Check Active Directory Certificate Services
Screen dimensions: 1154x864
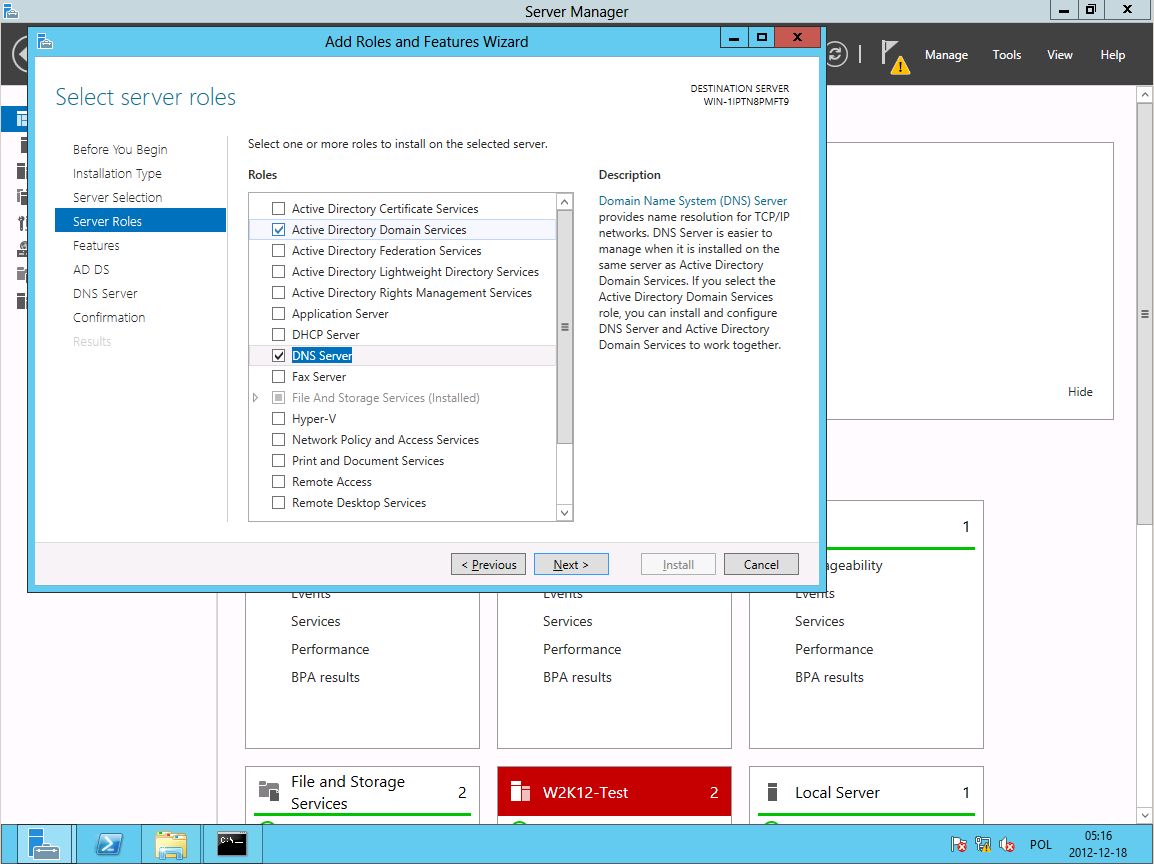point(278,208)
